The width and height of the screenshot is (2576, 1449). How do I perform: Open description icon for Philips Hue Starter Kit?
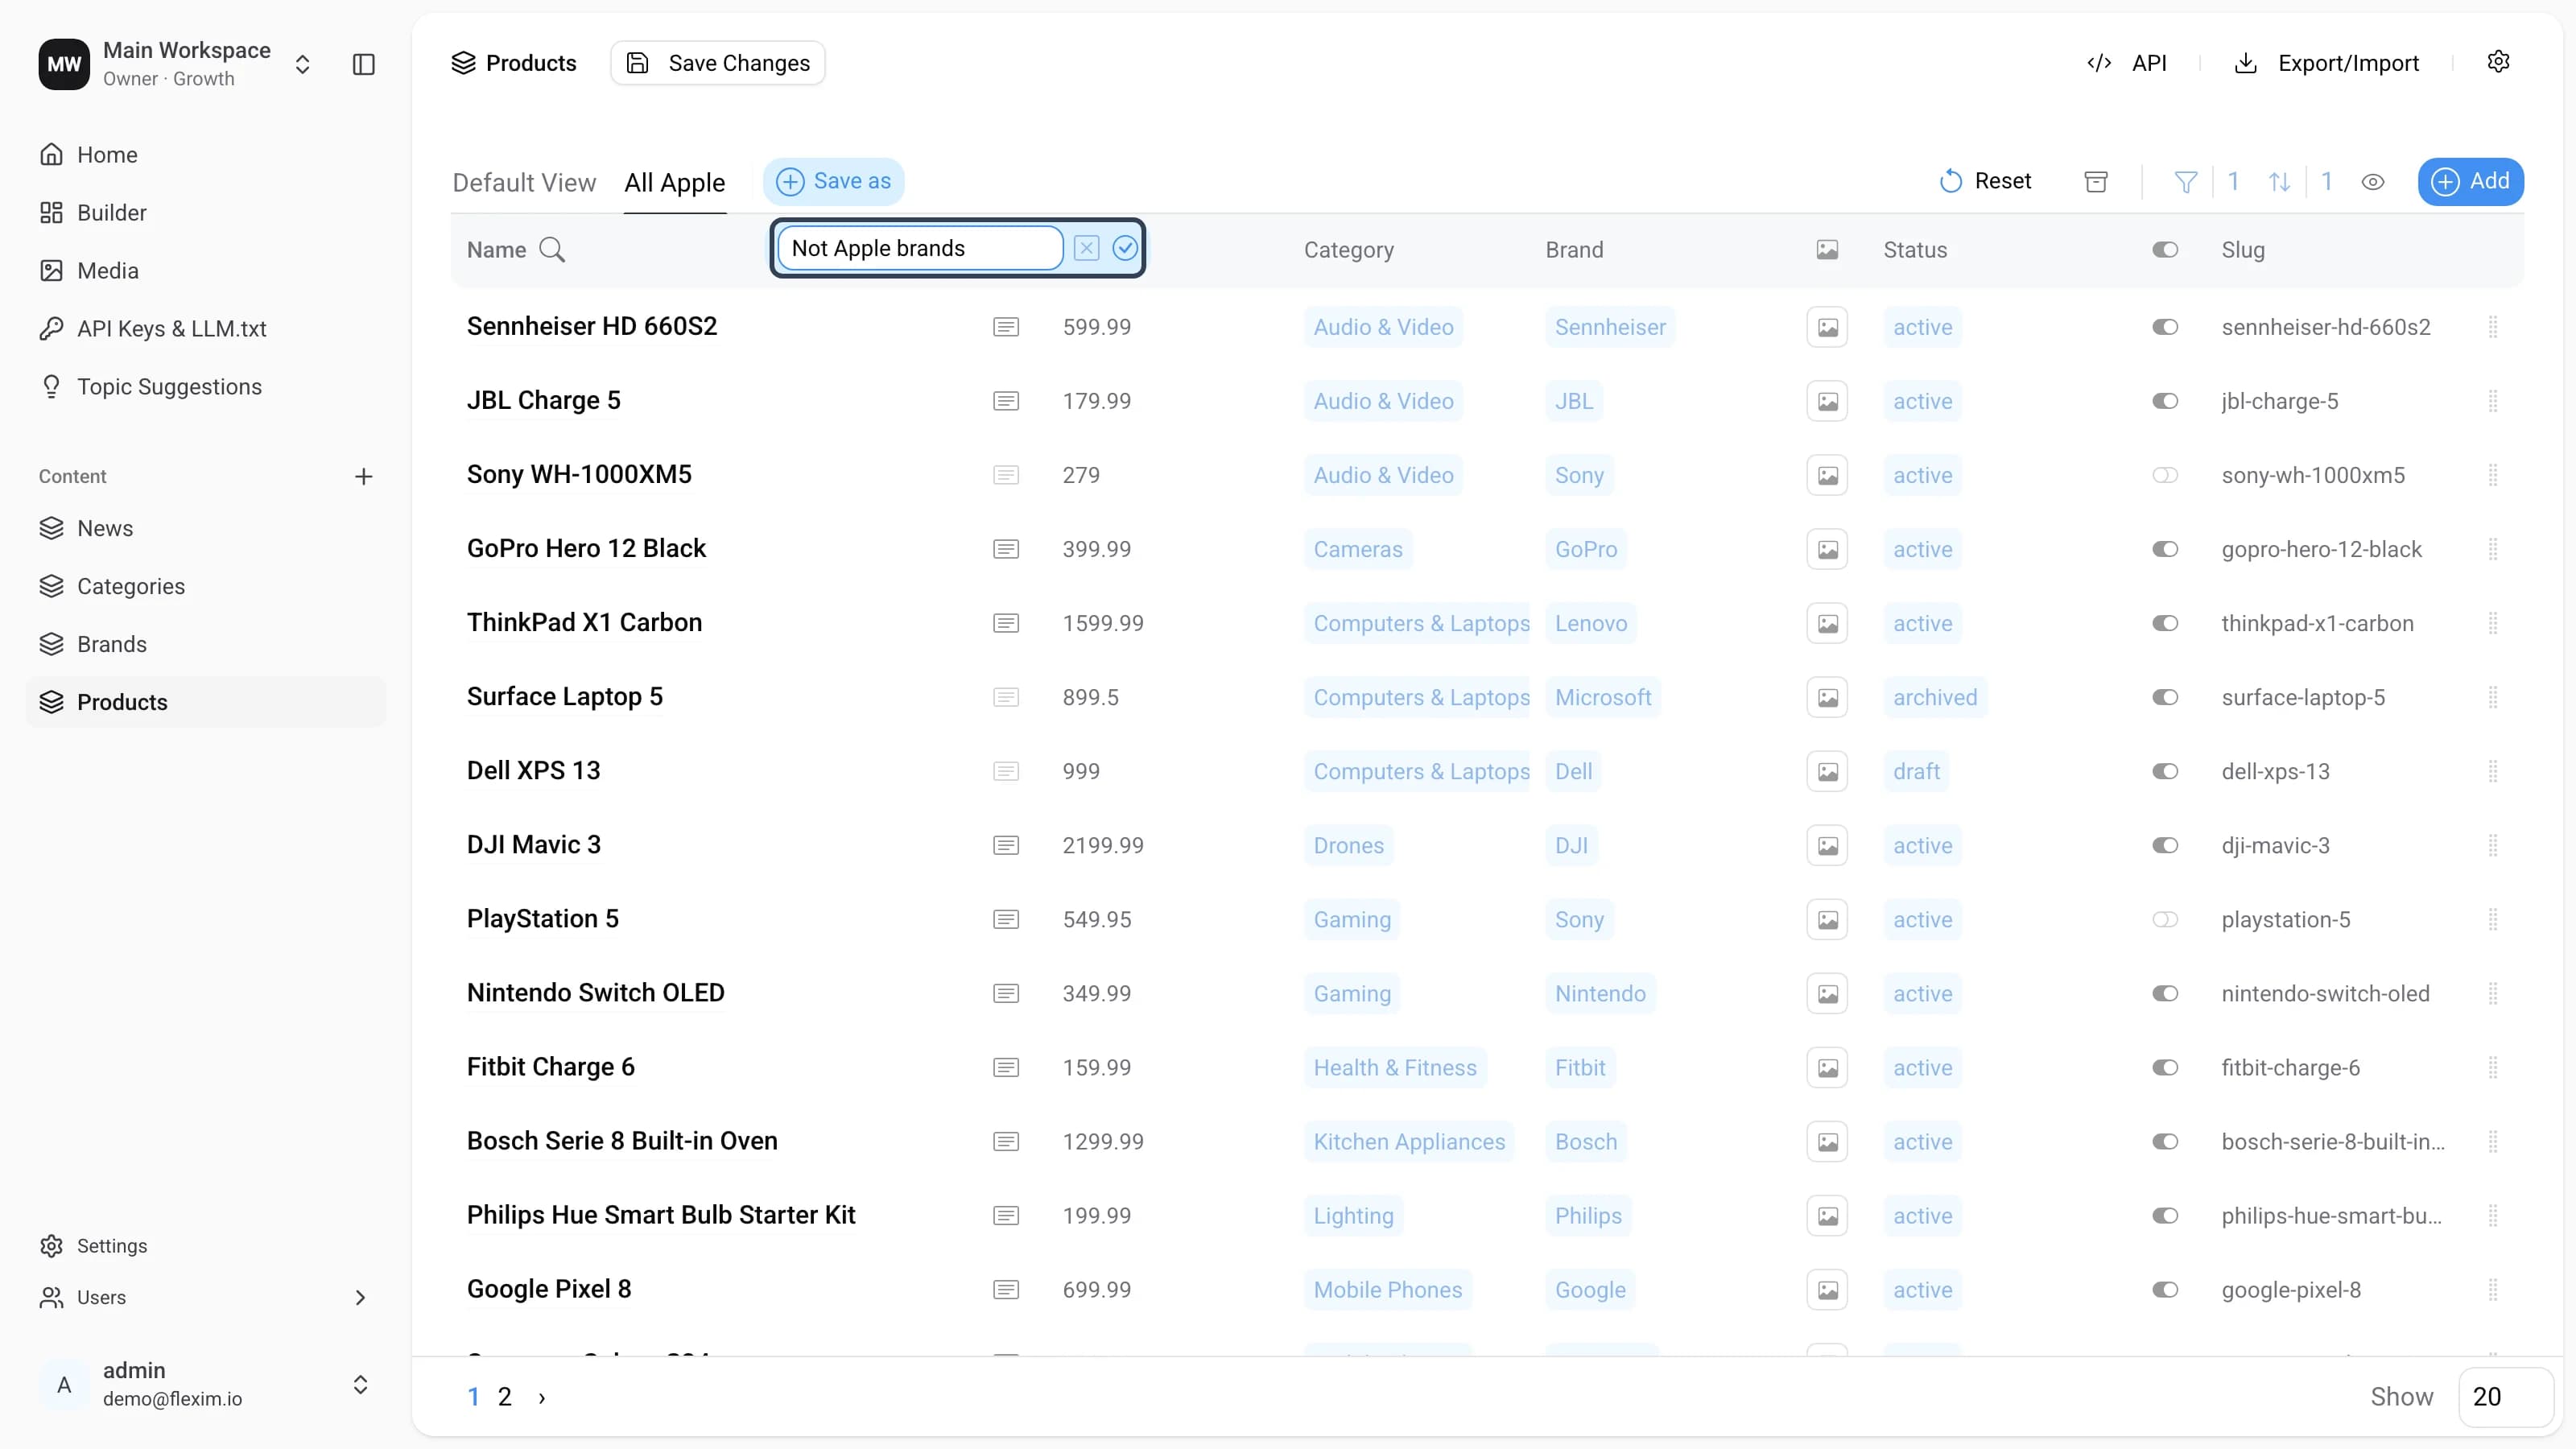(1006, 1215)
